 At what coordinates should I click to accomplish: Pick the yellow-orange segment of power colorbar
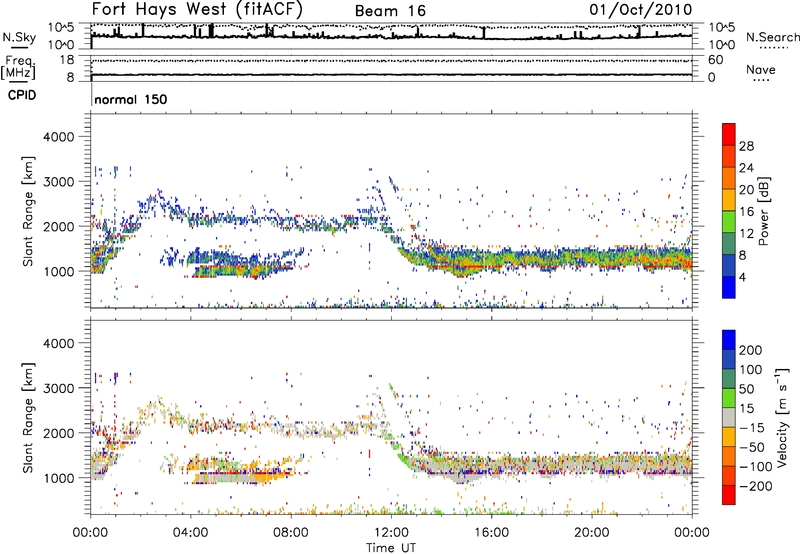click(729, 200)
